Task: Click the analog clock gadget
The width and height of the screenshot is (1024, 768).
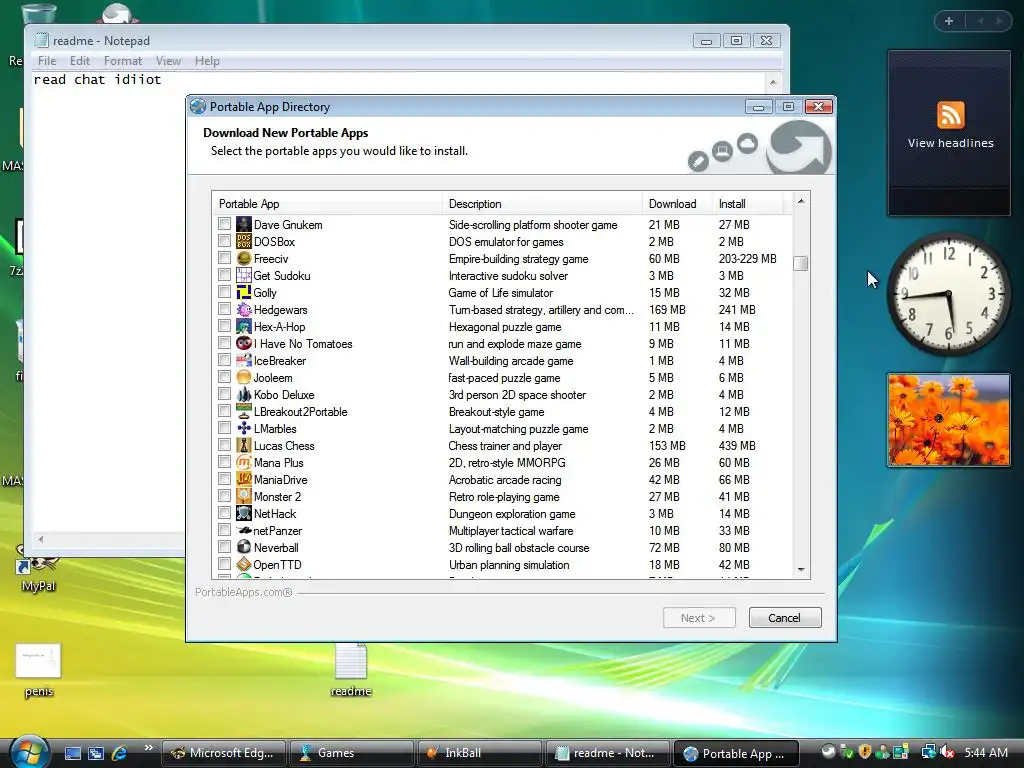Action: (949, 295)
